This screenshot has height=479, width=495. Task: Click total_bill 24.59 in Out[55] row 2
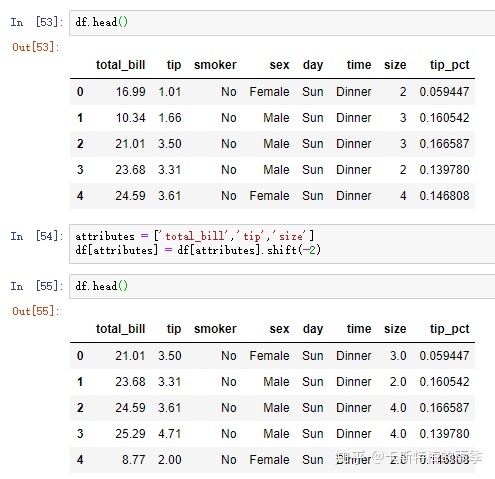tap(131, 408)
